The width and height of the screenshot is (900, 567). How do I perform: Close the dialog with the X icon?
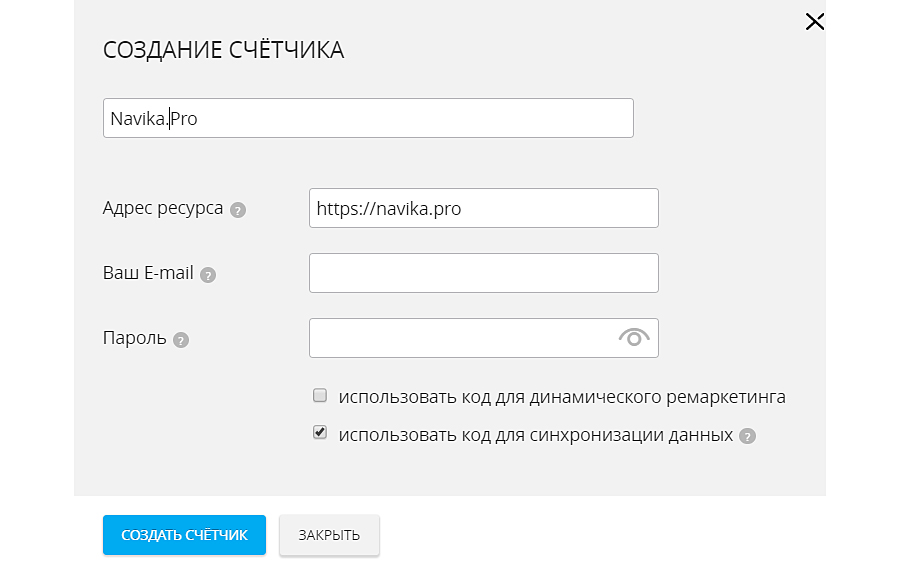815,22
